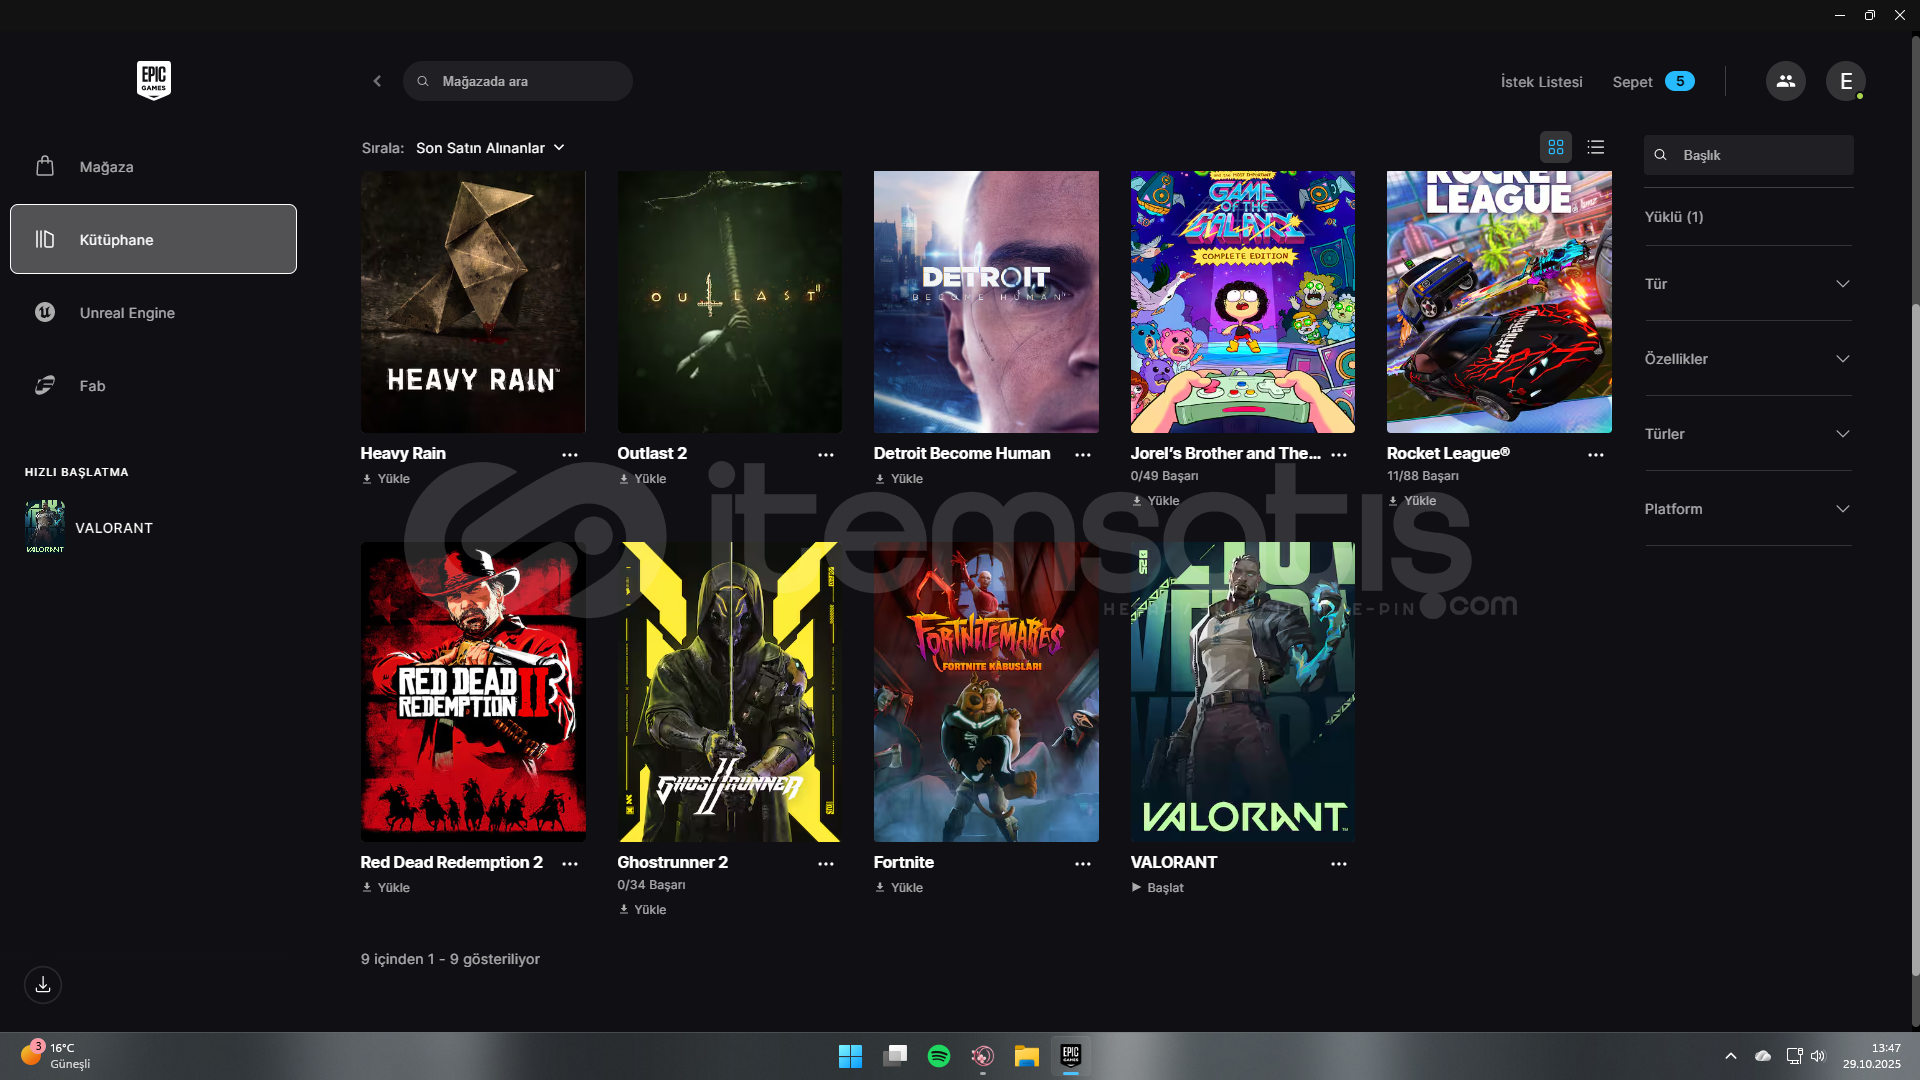
Task: Open the profile avatar E
Action: tap(1845, 81)
